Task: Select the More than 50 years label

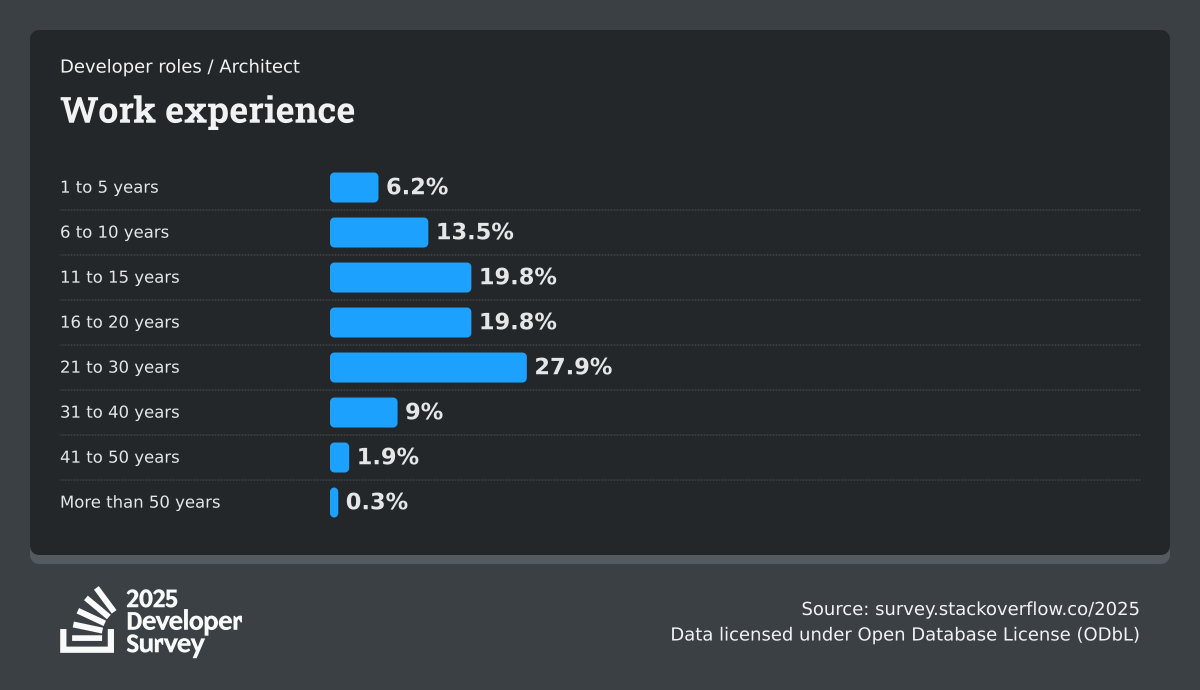Action: 140,502
